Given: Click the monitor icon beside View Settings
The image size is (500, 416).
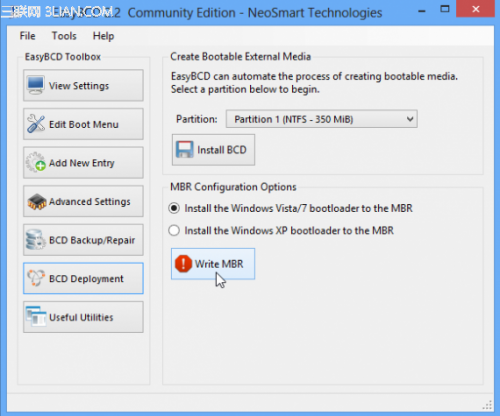Looking at the screenshot, I should (x=36, y=86).
